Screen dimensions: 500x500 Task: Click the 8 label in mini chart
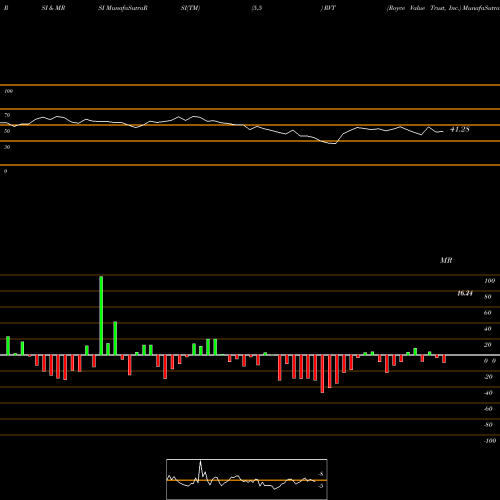click(x=321, y=474)
